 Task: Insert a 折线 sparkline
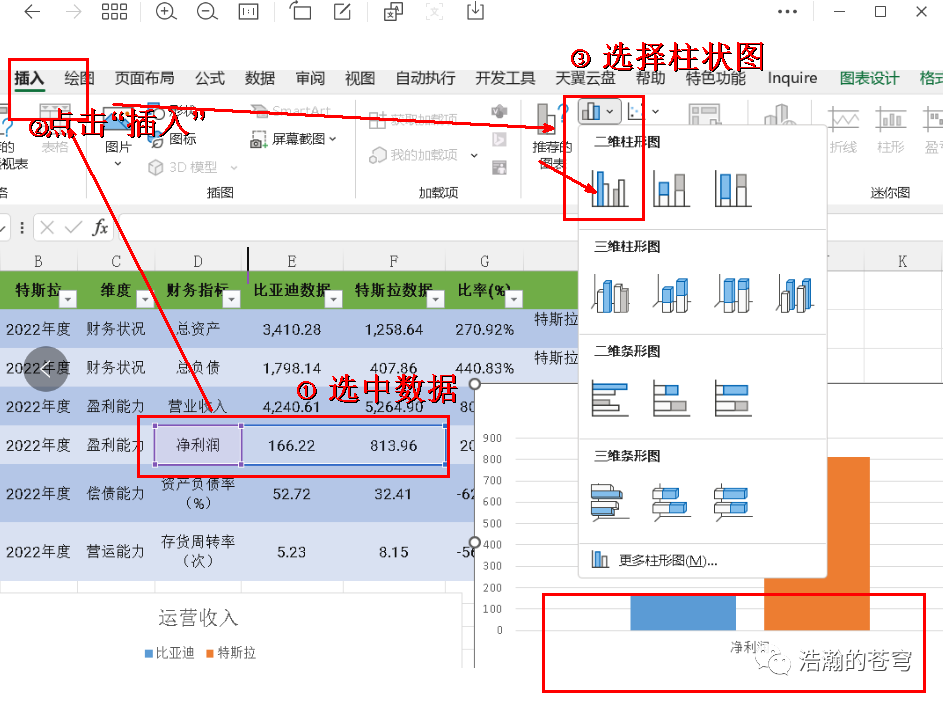point(843,129)
